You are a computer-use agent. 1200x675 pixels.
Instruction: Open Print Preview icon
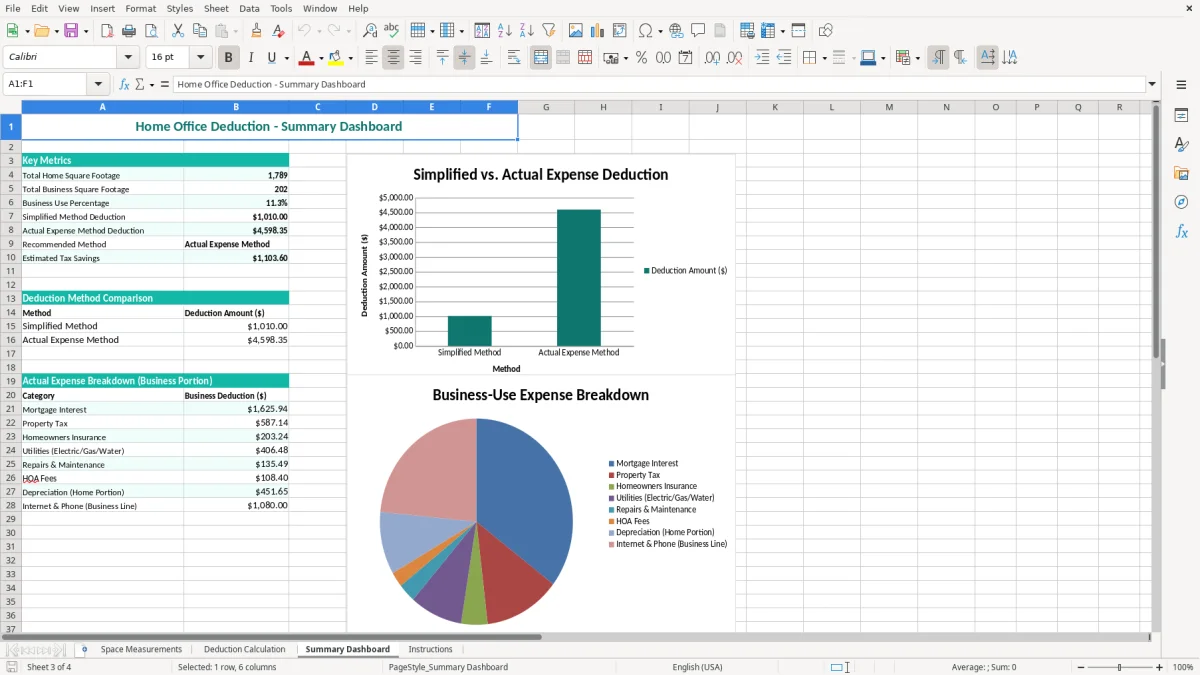[151, 31]
